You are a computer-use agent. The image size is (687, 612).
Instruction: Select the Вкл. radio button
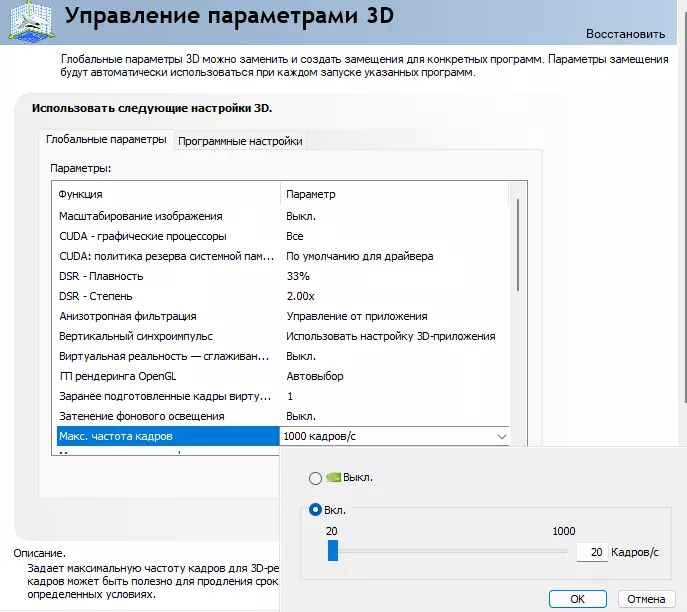(x=315, y=510)
